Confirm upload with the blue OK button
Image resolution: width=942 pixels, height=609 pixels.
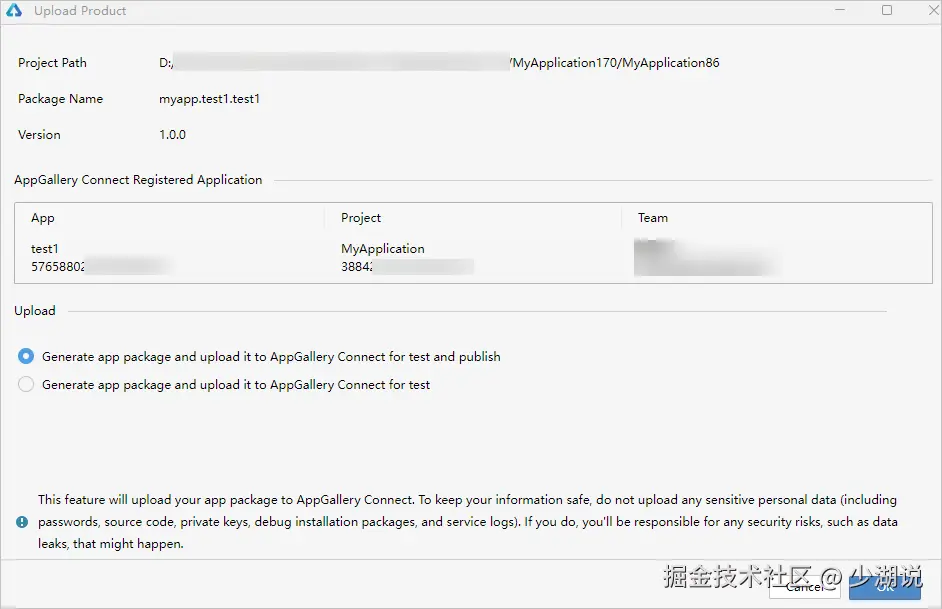pyautogui.click(x=884, y=587)
